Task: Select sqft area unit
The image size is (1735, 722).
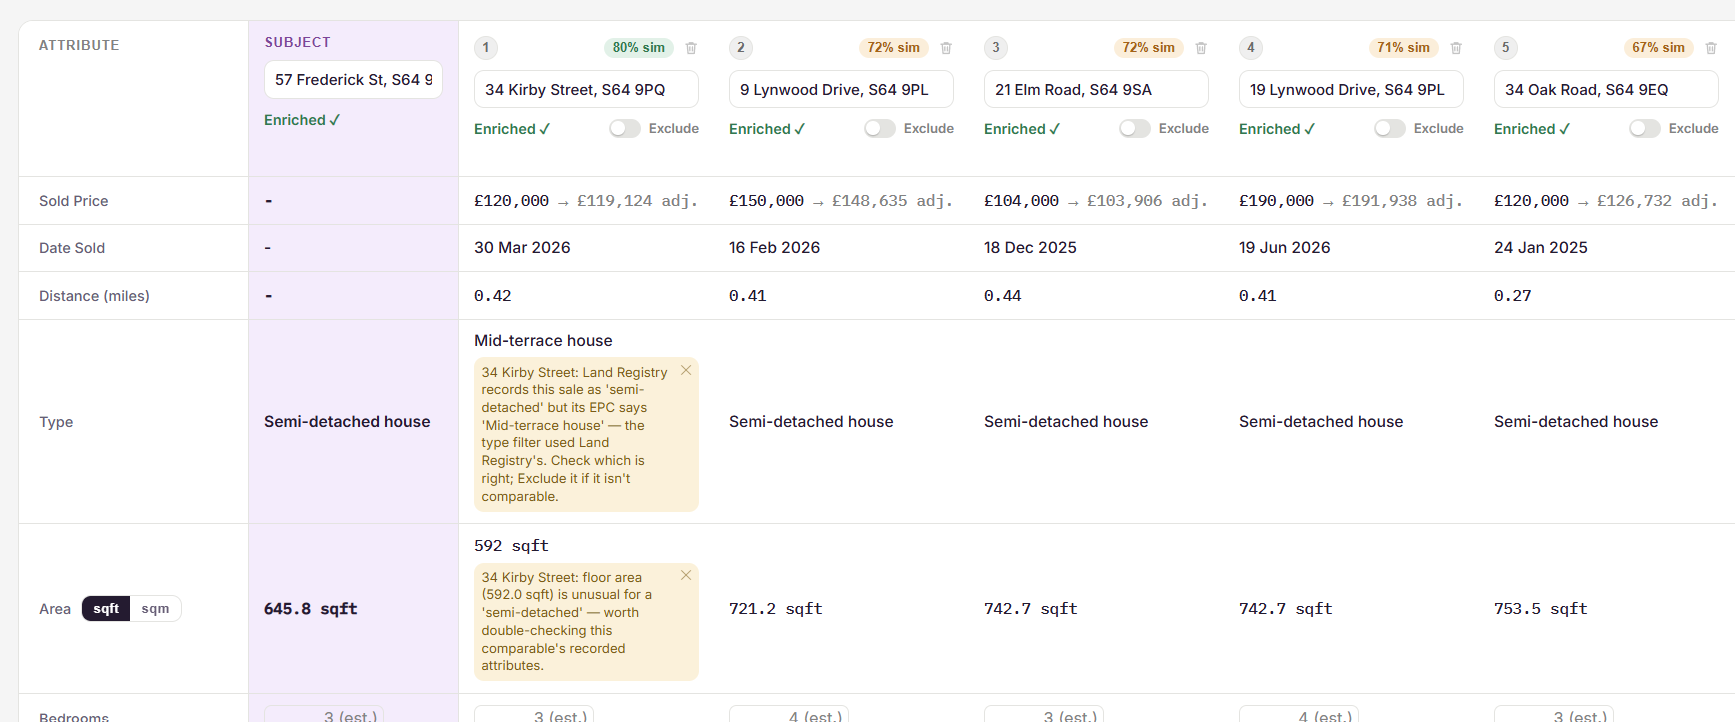Action: [106, 609]
